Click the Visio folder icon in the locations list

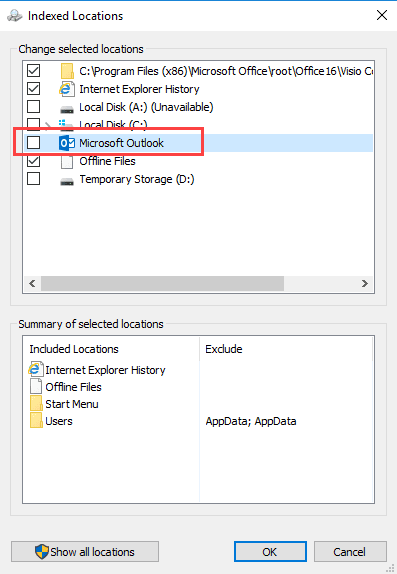(67, 71)
